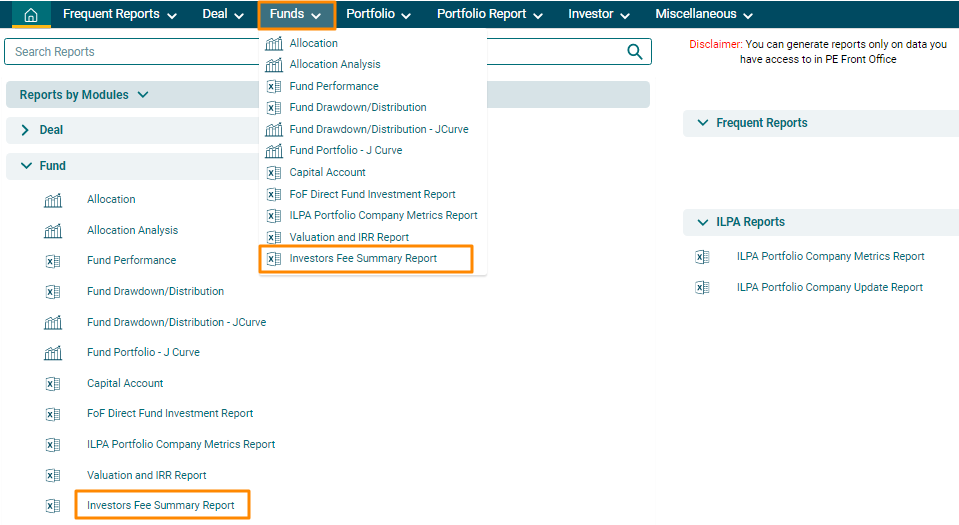Click the search magnifier icon
The image size is (959, 525).
(x=634, y=52)
